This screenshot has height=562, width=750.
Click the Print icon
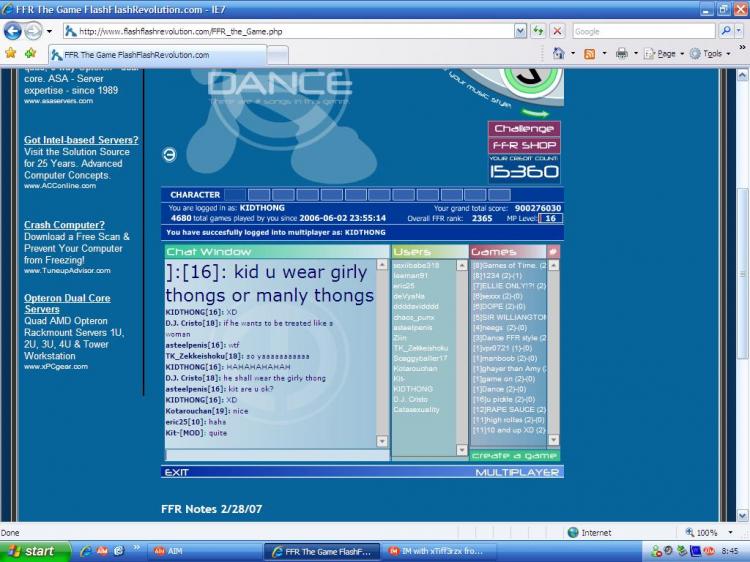621,54
